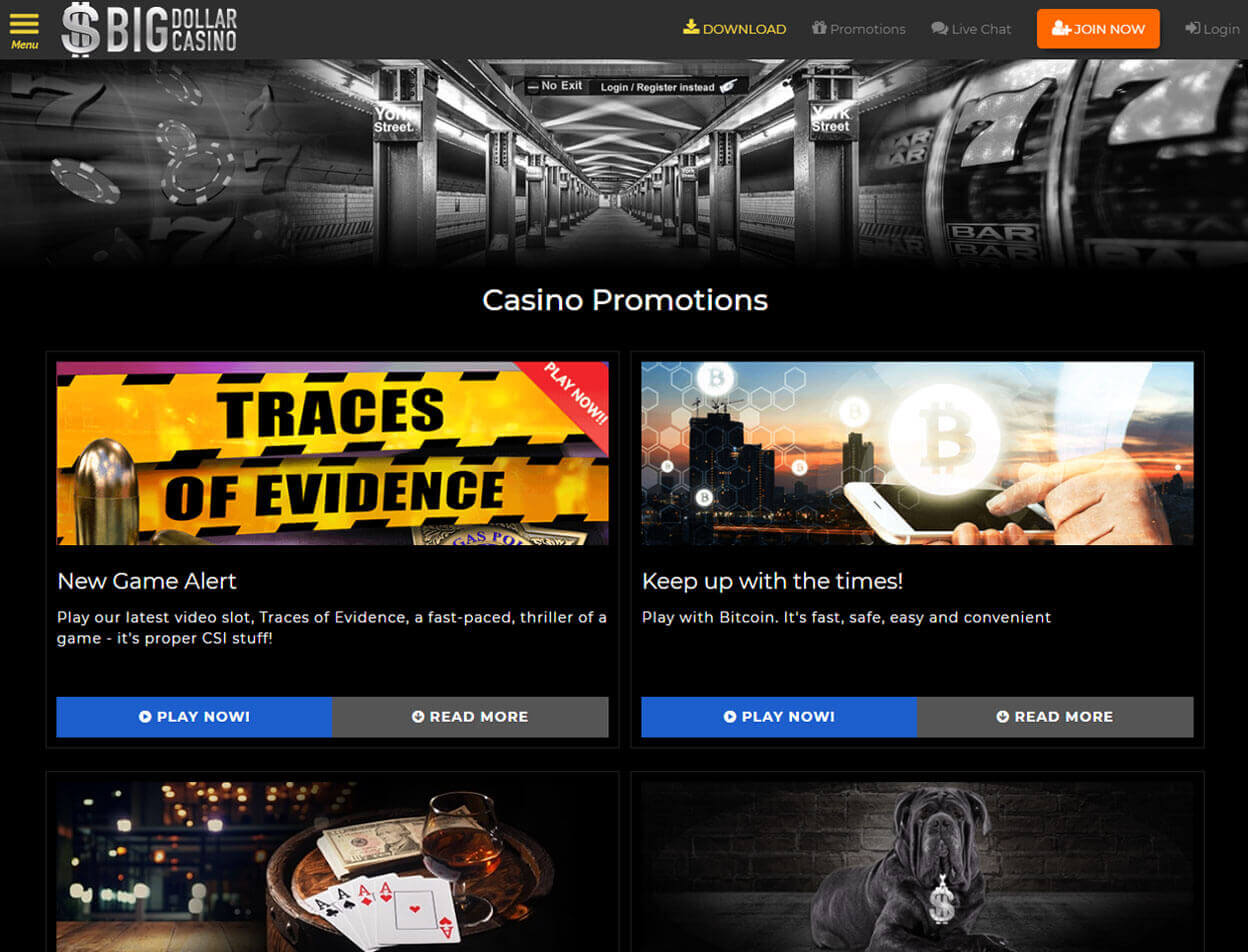Open the Promotions menu item

[x=859, y=29]
